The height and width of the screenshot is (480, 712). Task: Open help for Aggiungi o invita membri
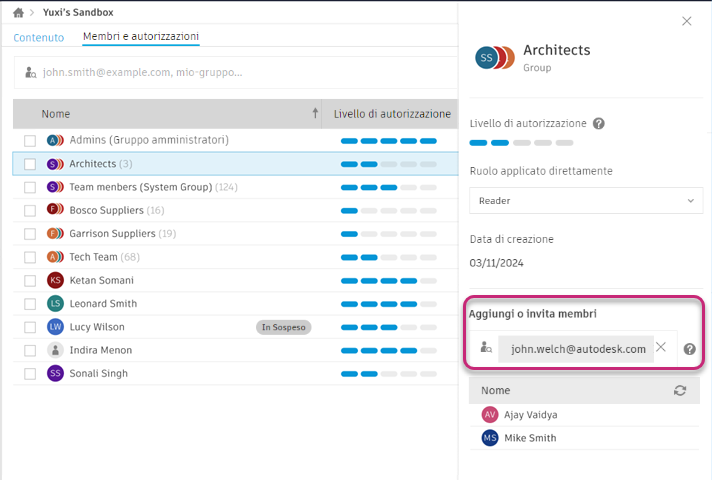pos(690,349)
